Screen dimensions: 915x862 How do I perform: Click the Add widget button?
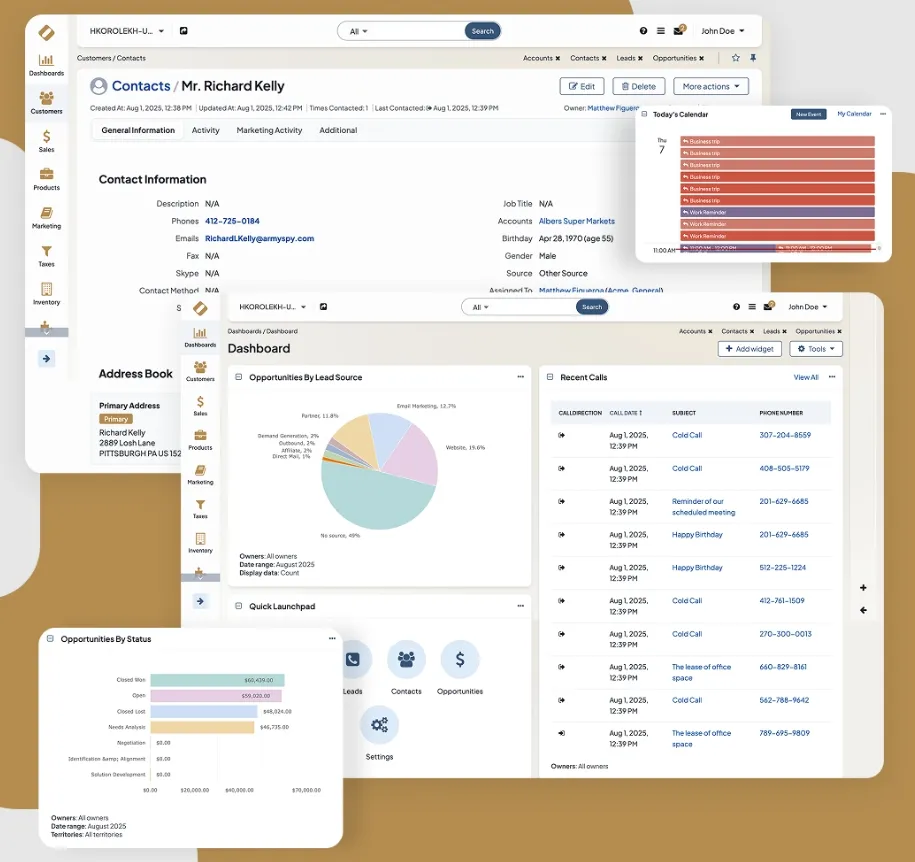(x=749, y=348)
